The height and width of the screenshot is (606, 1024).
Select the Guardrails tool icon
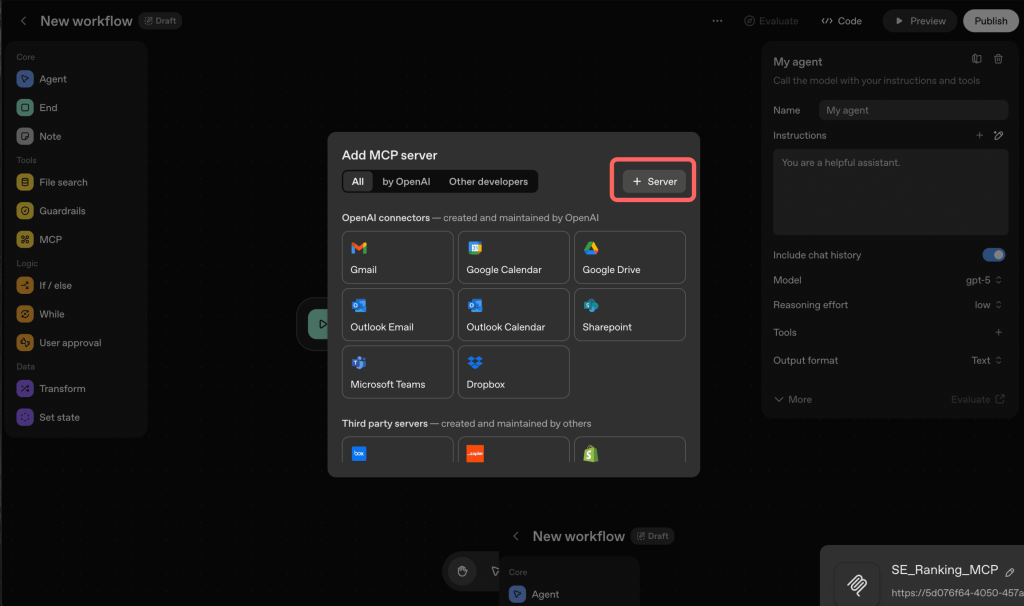click(25, 211)
